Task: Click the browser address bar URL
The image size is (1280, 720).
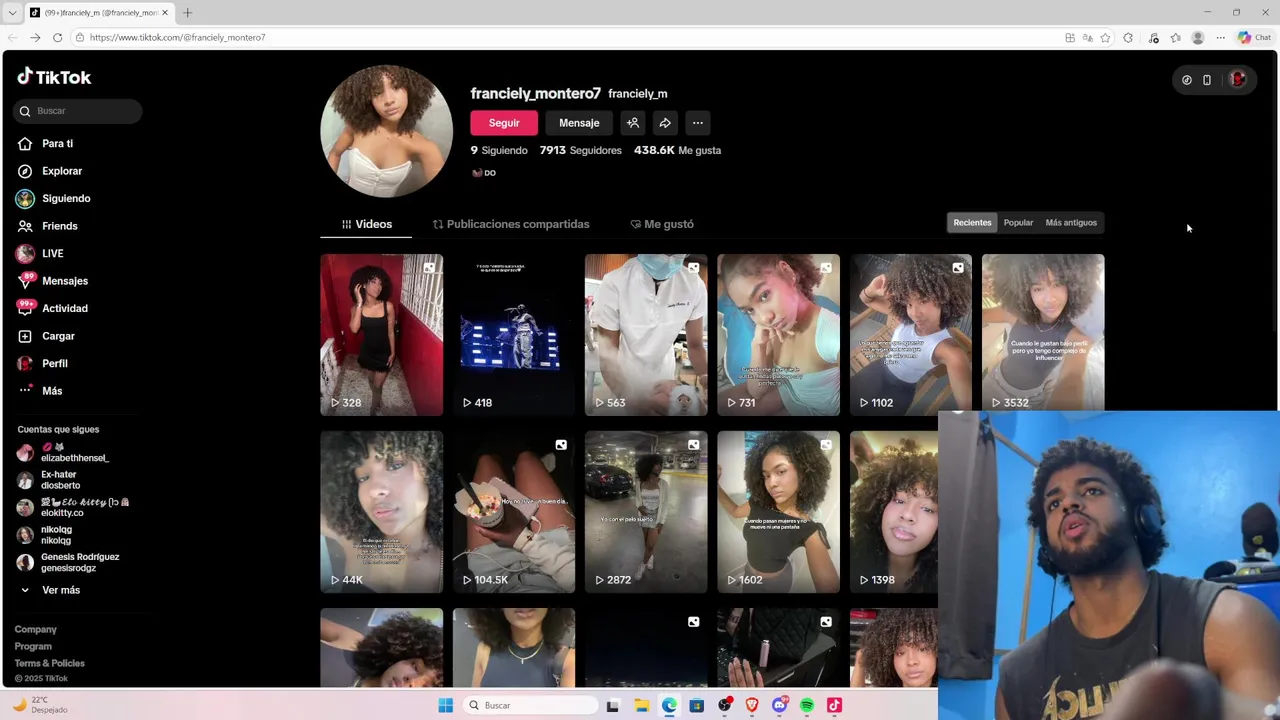Action: pyautogui.click(x=177, y=38)
